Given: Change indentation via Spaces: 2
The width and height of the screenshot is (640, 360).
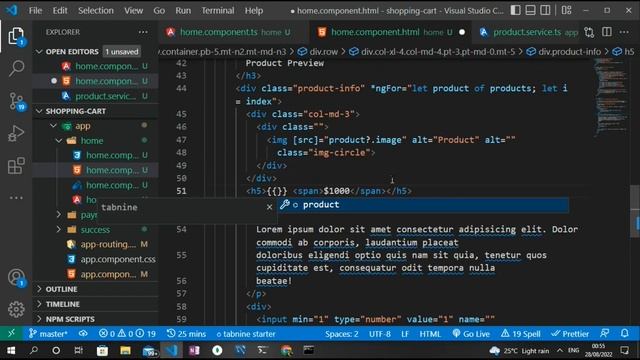Looking at the screenshot, I should pyautogui.click(x=342, y=333).
